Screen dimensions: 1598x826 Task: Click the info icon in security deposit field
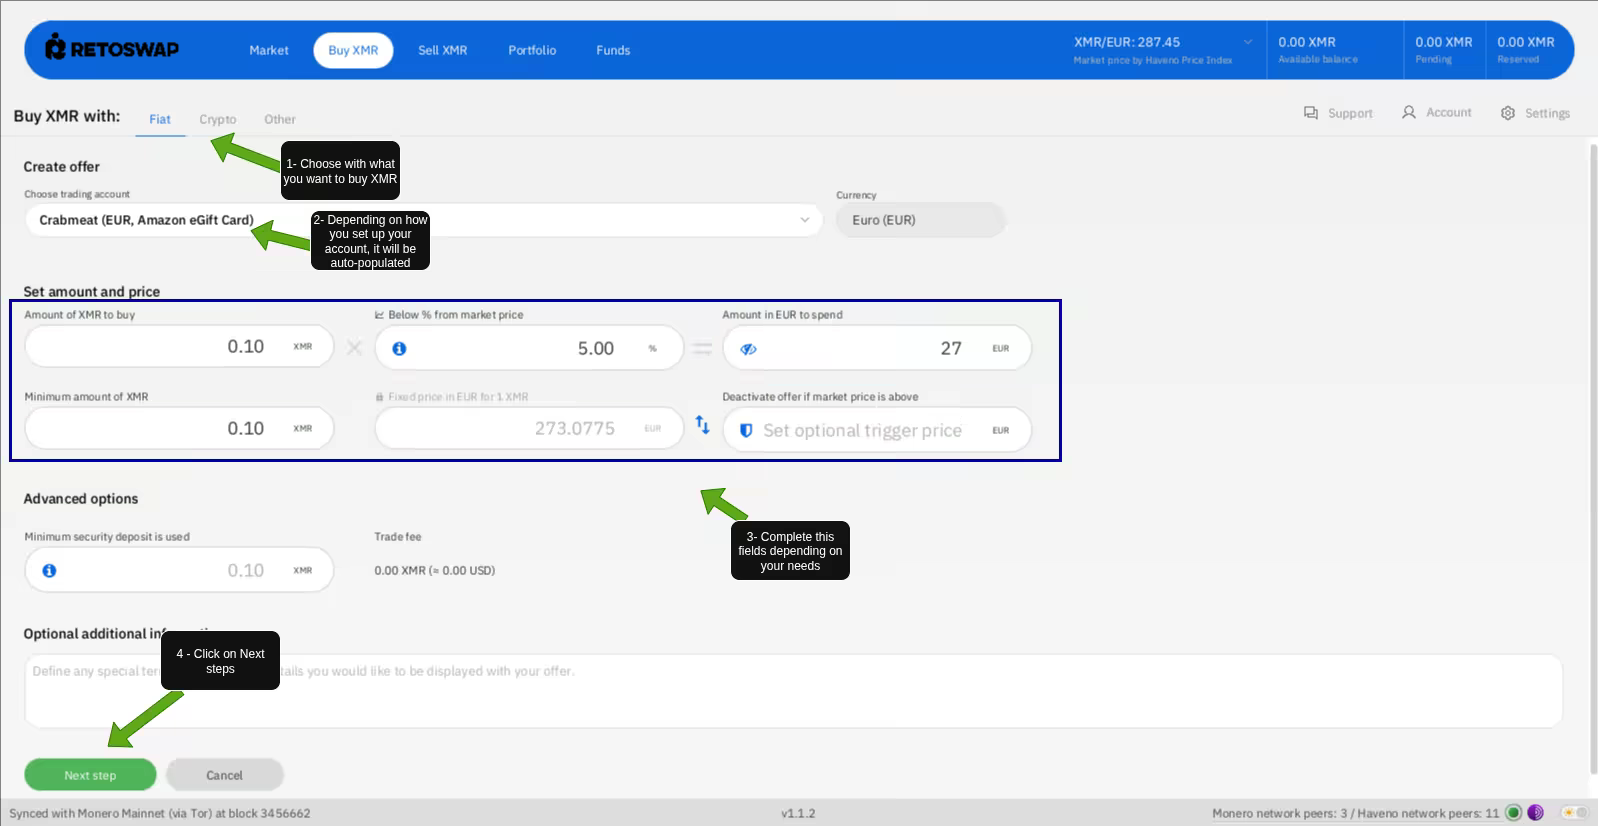[49, 571]
